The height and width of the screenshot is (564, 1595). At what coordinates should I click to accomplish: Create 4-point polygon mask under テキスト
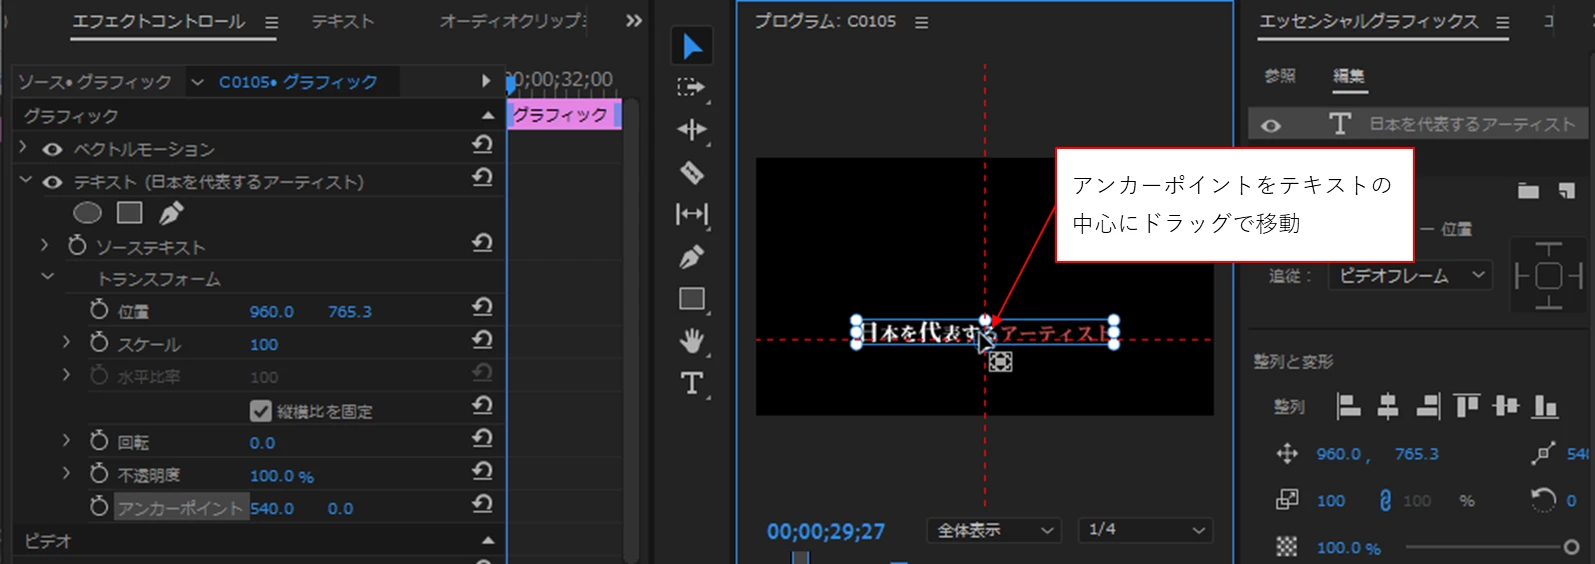pos(130,213)
